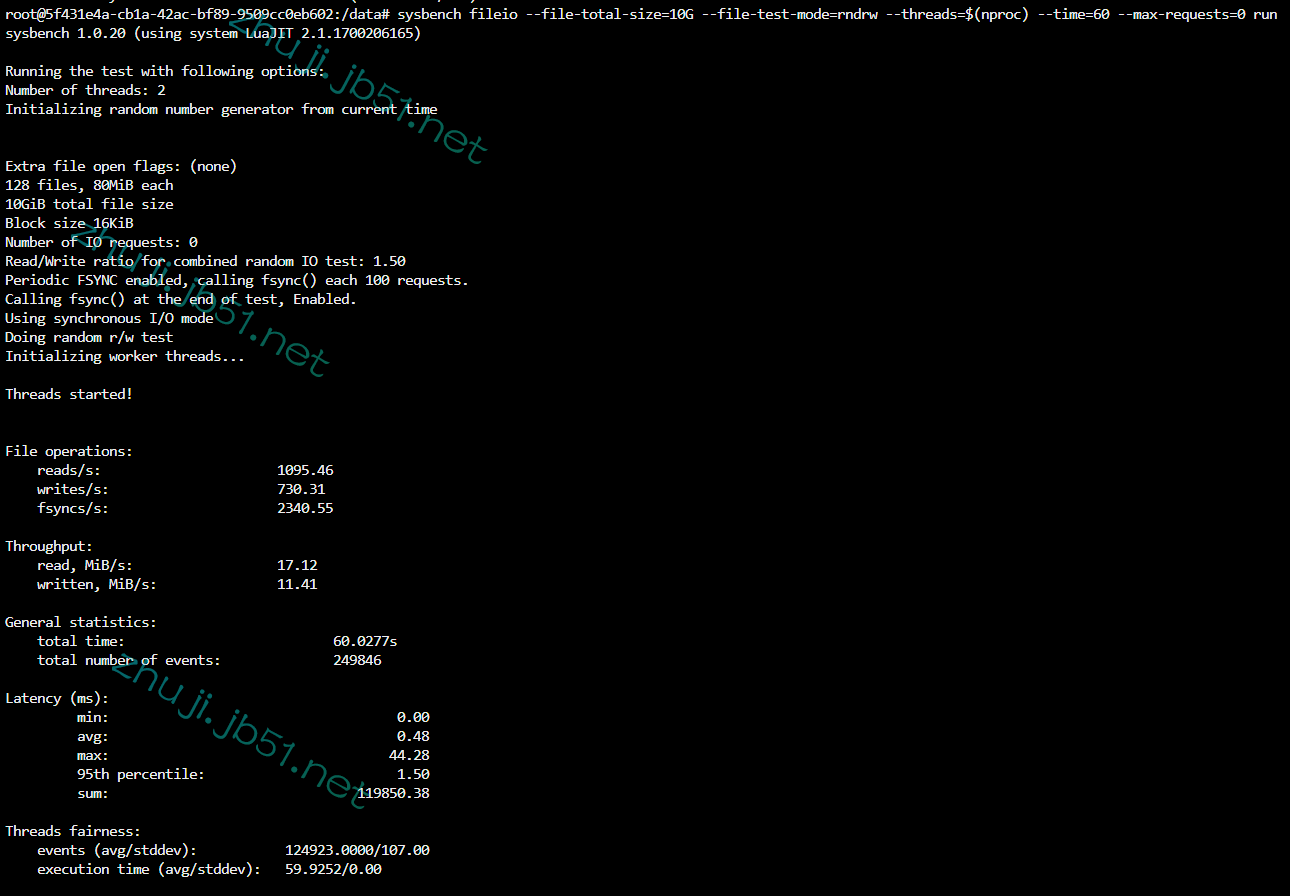
Task: Click the 'General statistics:' heading
Action: (81, 622)
